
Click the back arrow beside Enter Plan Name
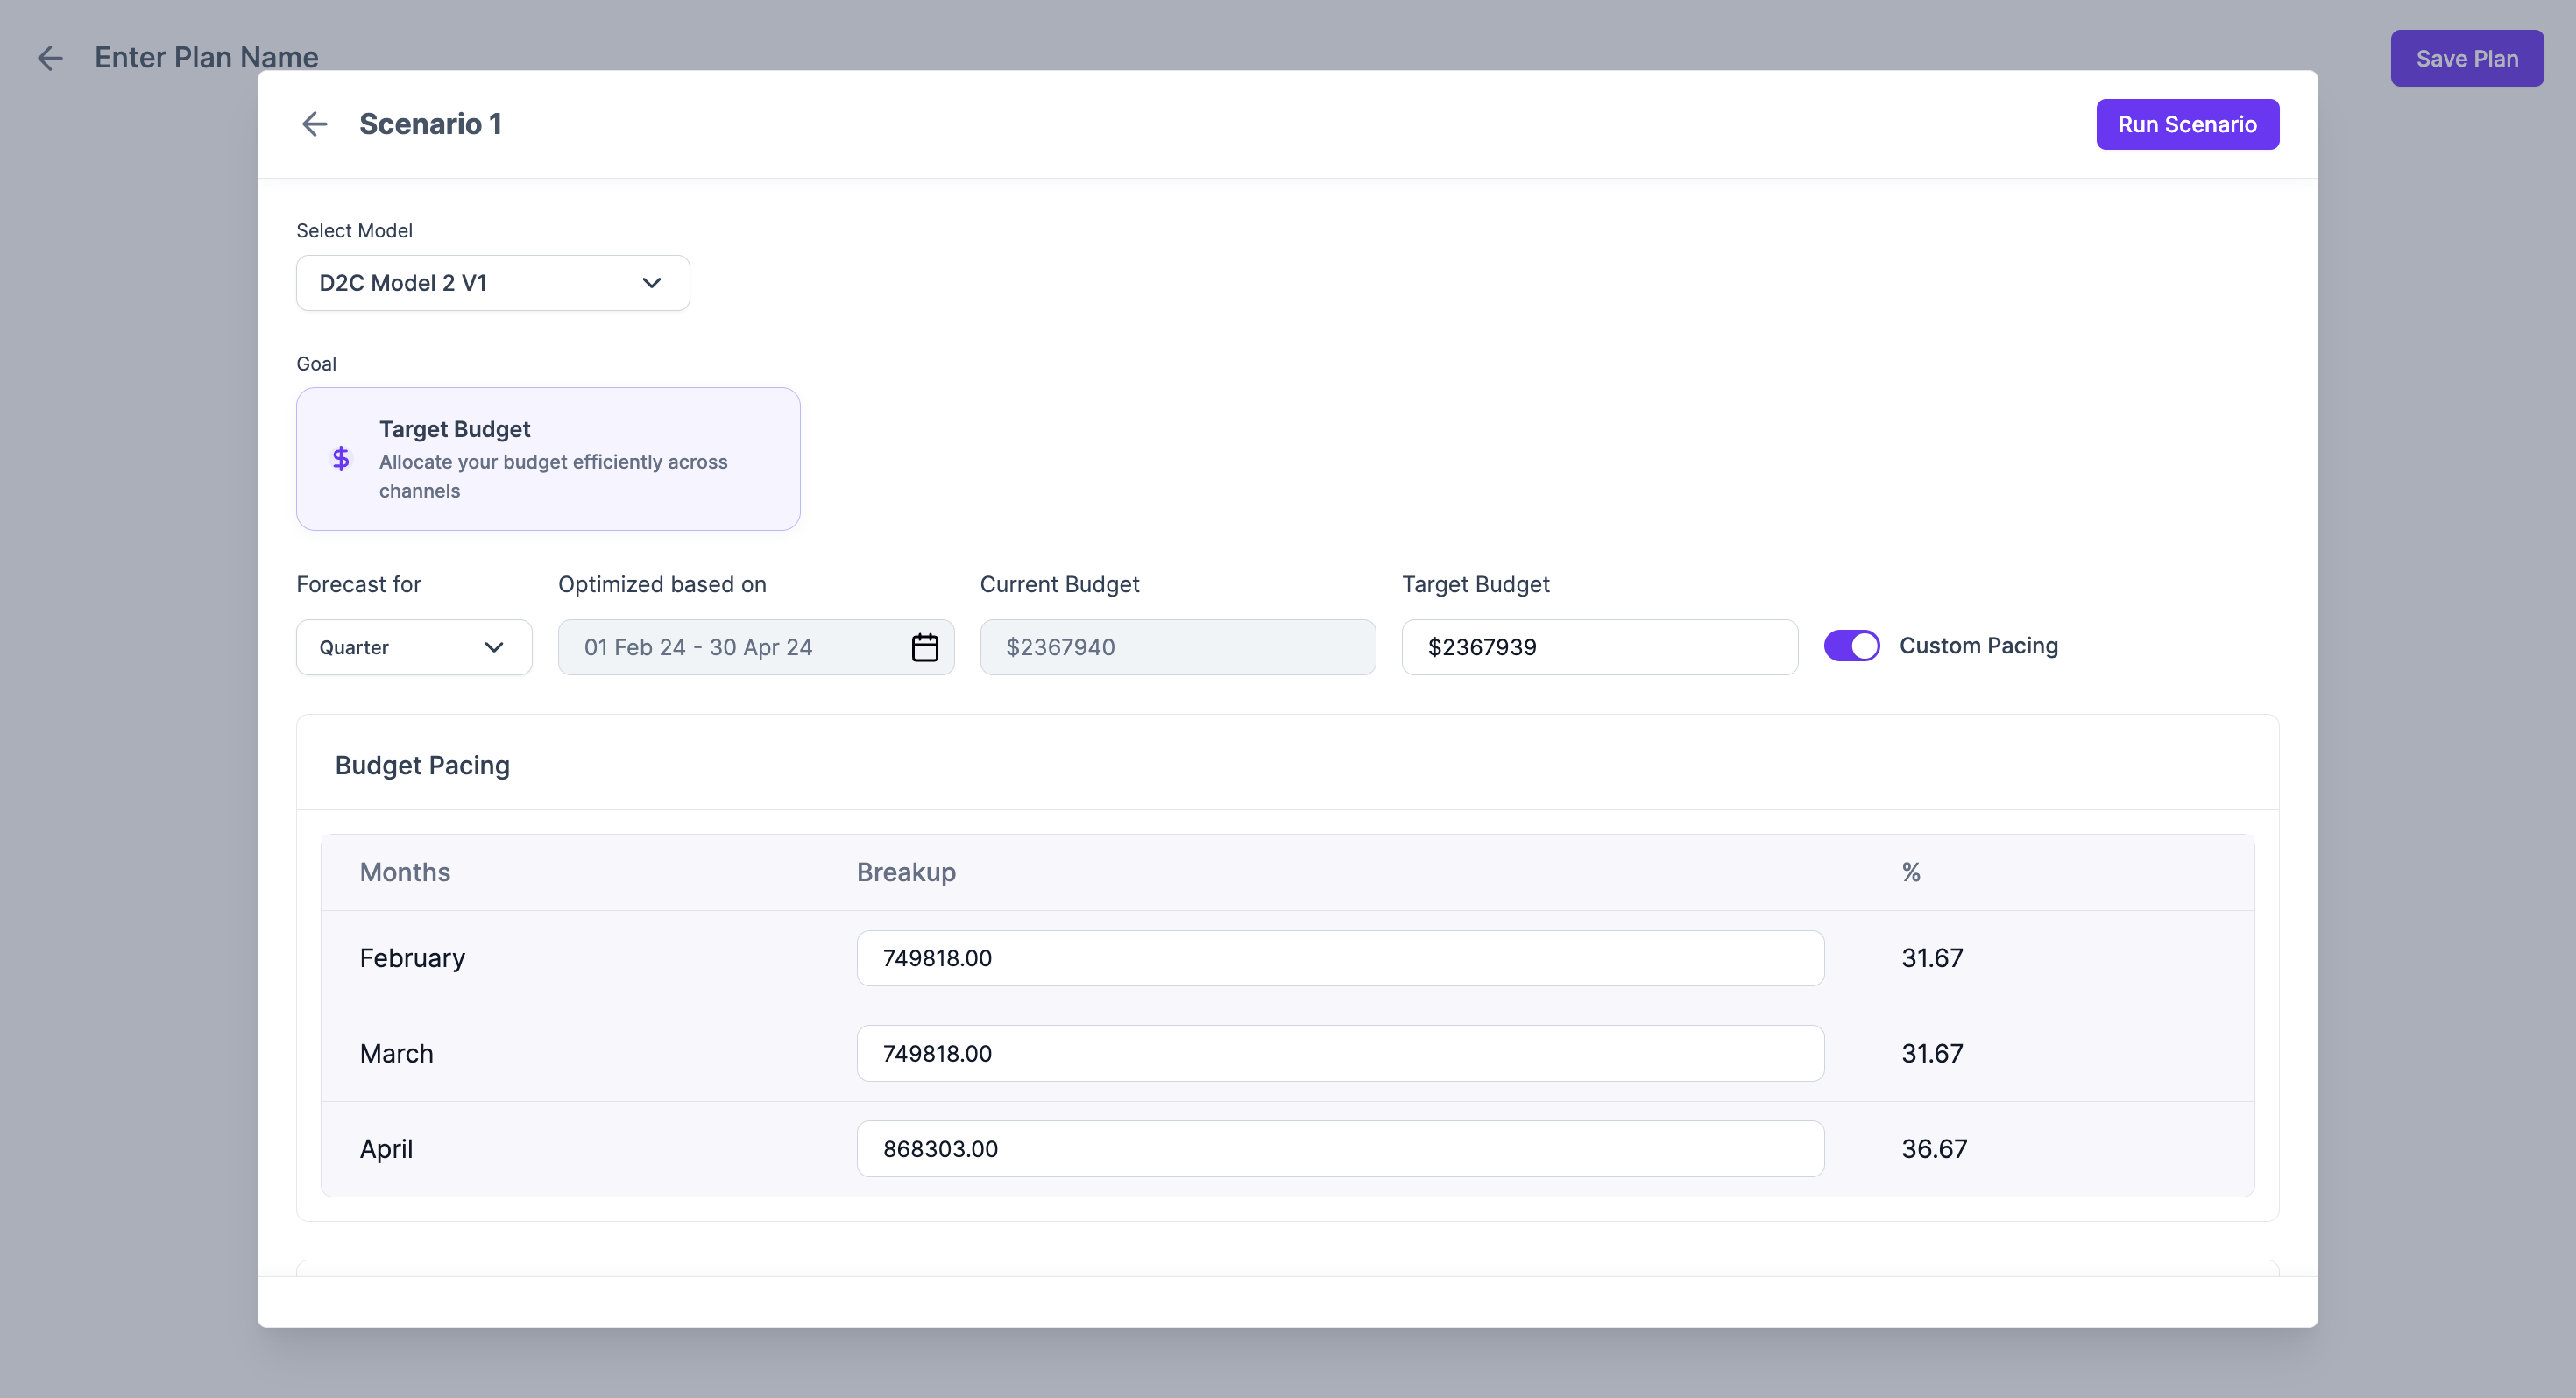[50, 58]
